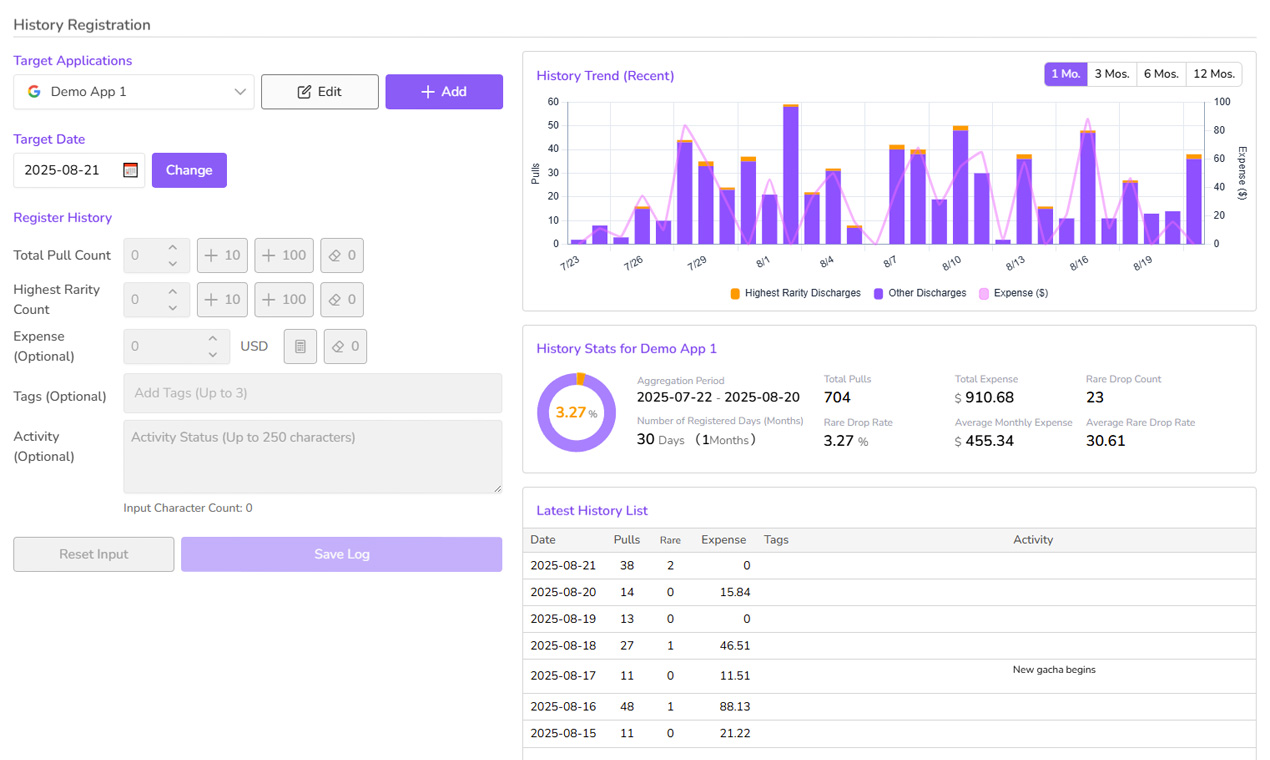Click the Expense calculator icon button
The image size is (1270, 760).
coord(300,346)
